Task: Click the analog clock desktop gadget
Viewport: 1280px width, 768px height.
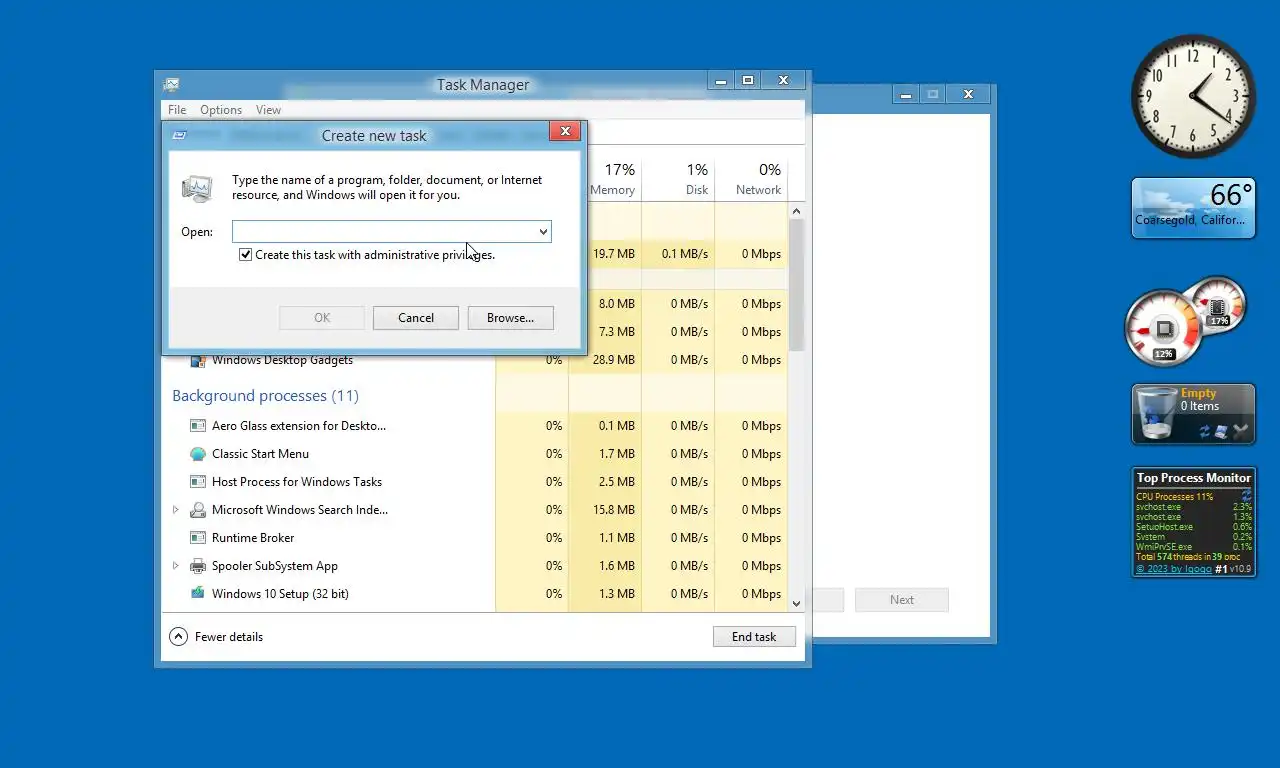Action: 1193,96
